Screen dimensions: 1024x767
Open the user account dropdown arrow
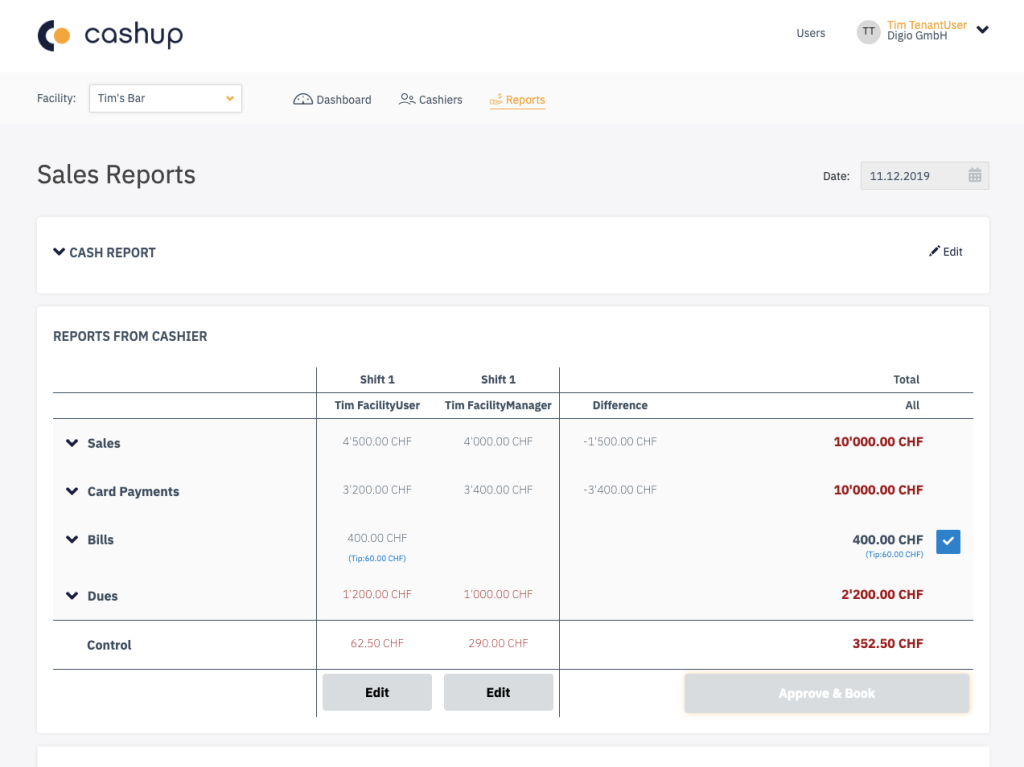pyautogui.click(x=982, y=30)
